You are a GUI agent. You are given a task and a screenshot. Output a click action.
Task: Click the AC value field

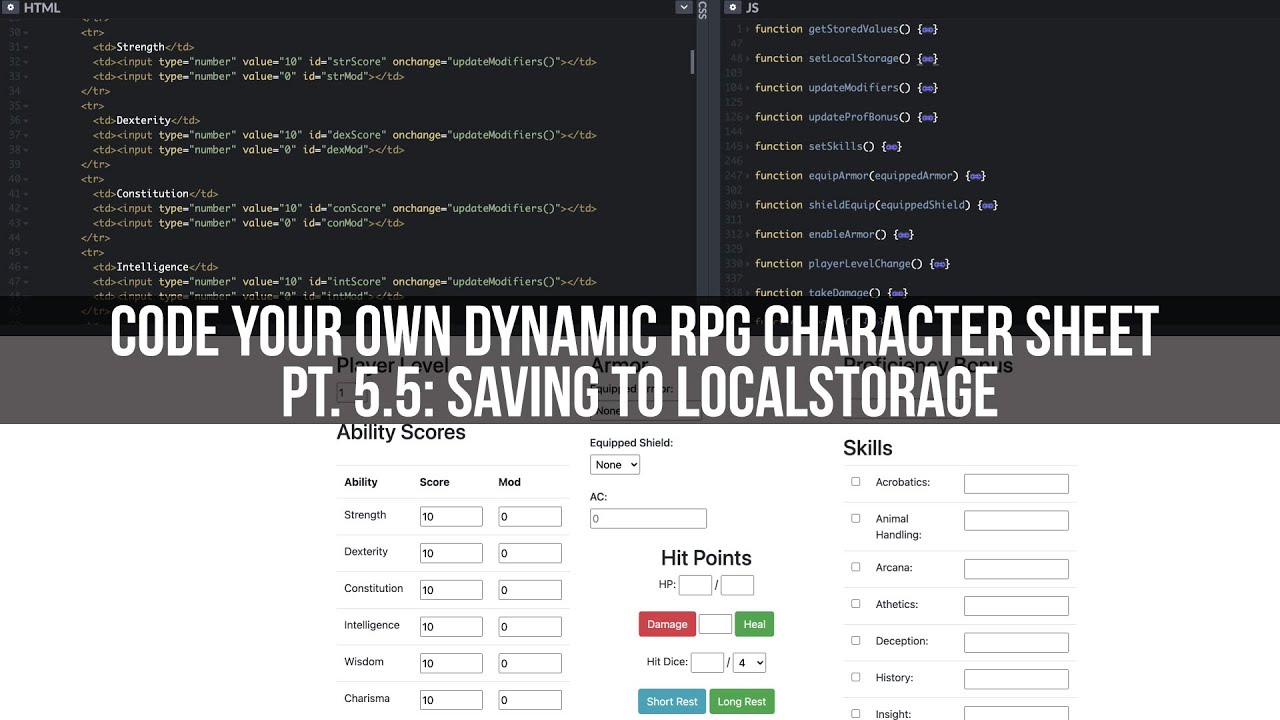click(648, 519)
